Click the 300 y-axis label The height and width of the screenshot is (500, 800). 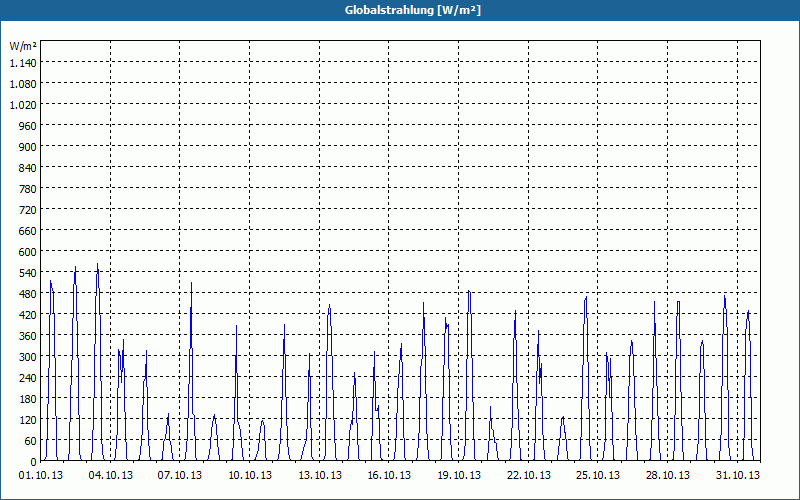tap(28, 357)
